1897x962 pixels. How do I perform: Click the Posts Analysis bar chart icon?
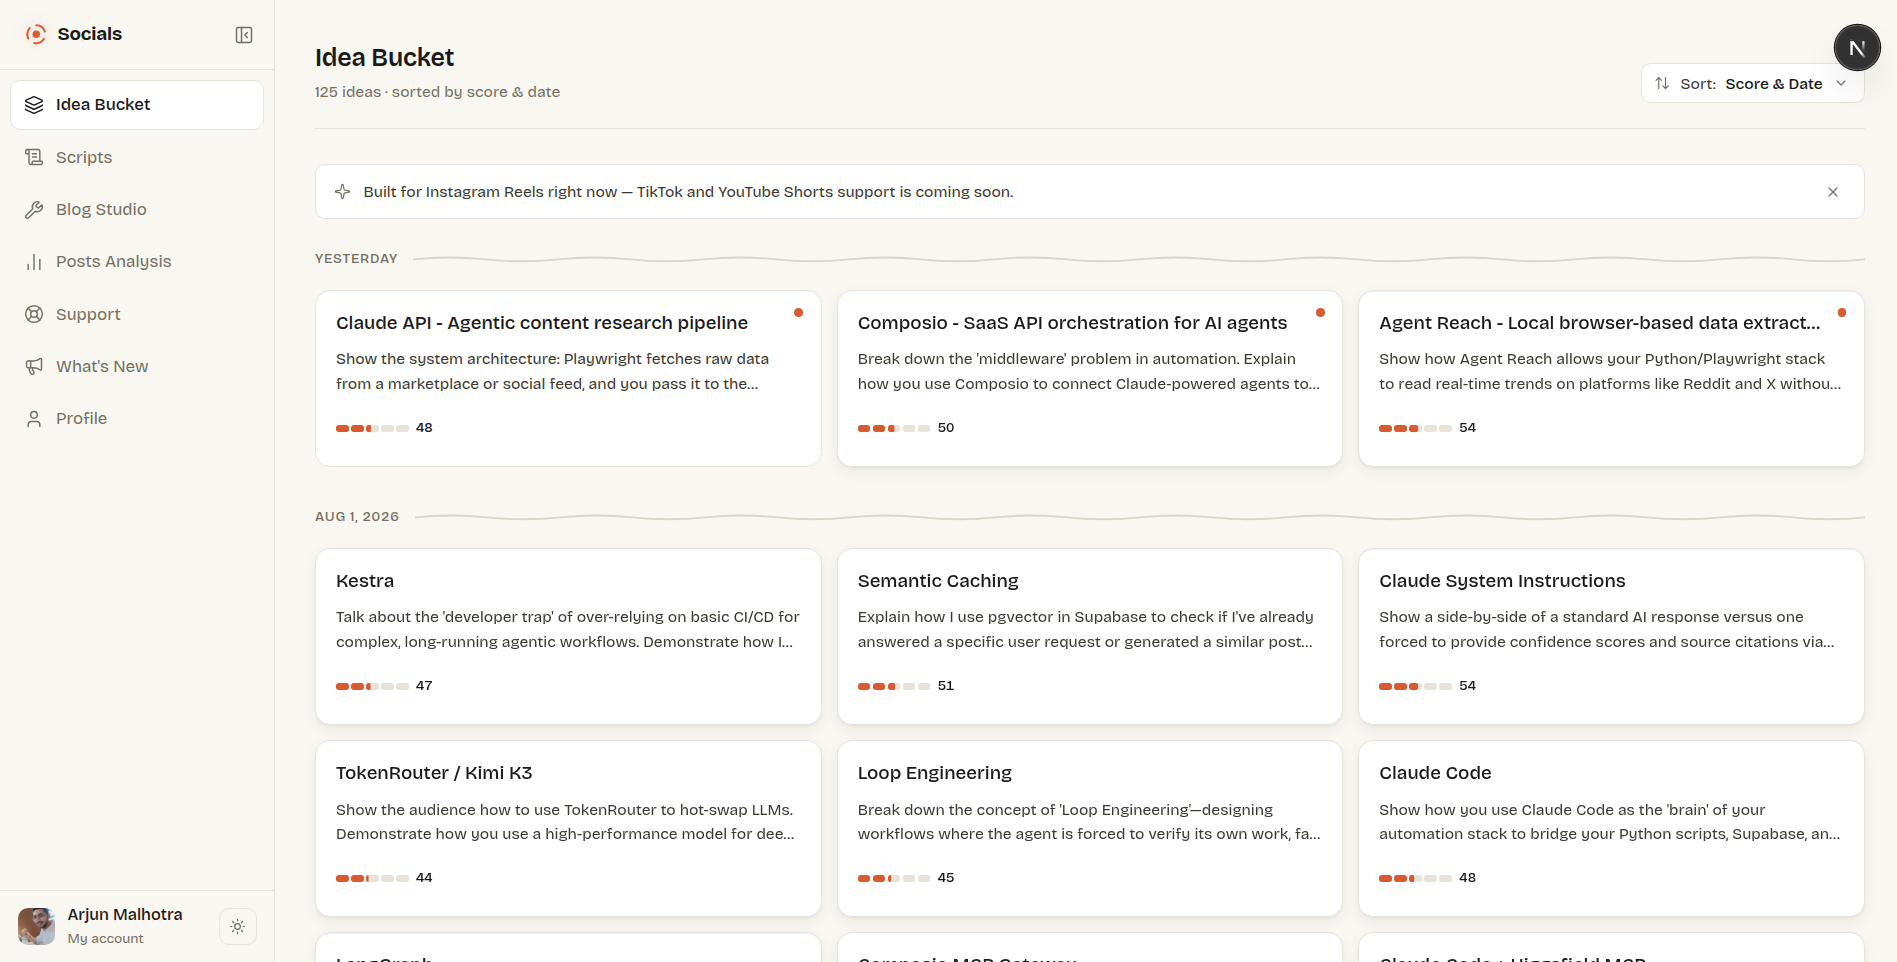pyautogui.click(x=34, y=262)
